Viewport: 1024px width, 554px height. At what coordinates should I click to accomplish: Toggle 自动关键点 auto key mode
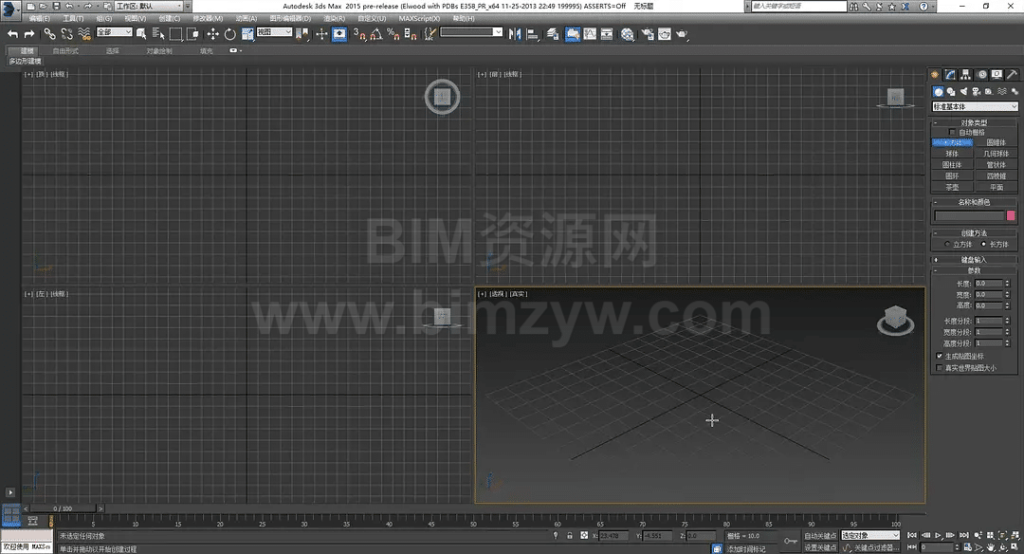820,536
